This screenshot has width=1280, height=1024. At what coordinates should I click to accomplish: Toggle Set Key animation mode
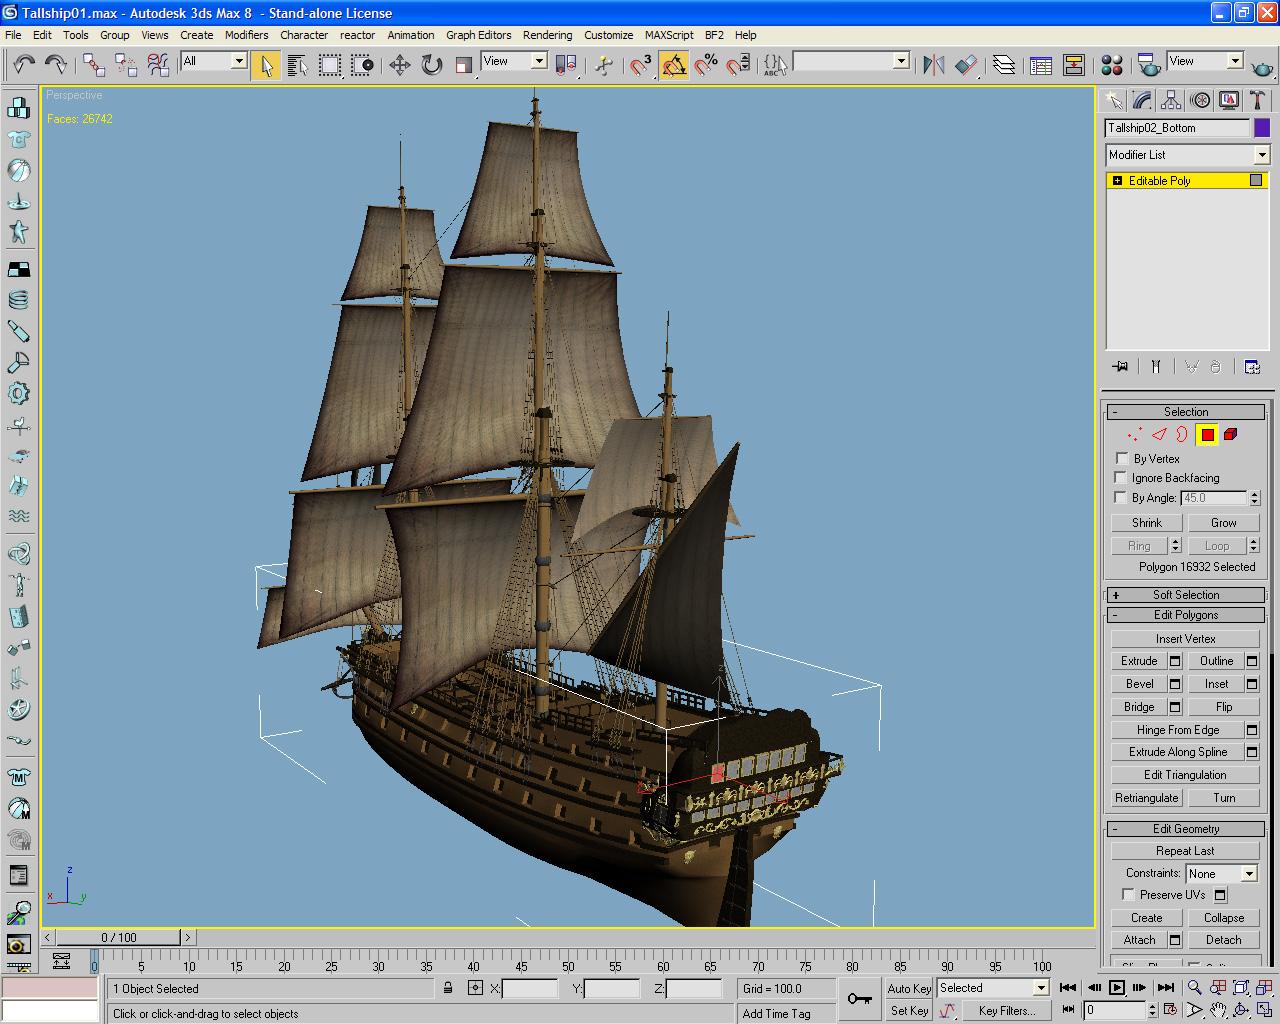point(909,1010)
